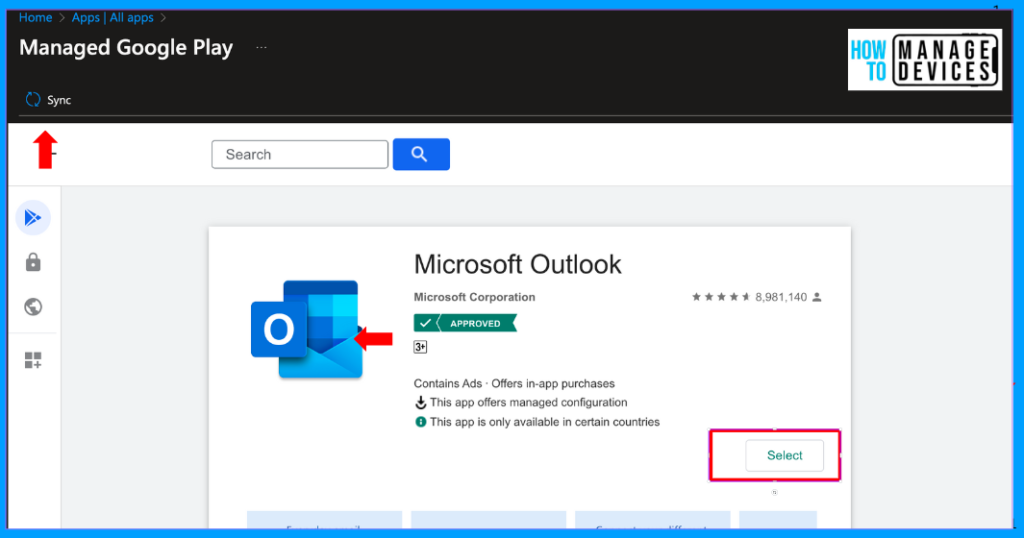The image size is (1024, 538).
Task: Go to Apps | All apps breadcrumb
Action: tap(112, 18)
